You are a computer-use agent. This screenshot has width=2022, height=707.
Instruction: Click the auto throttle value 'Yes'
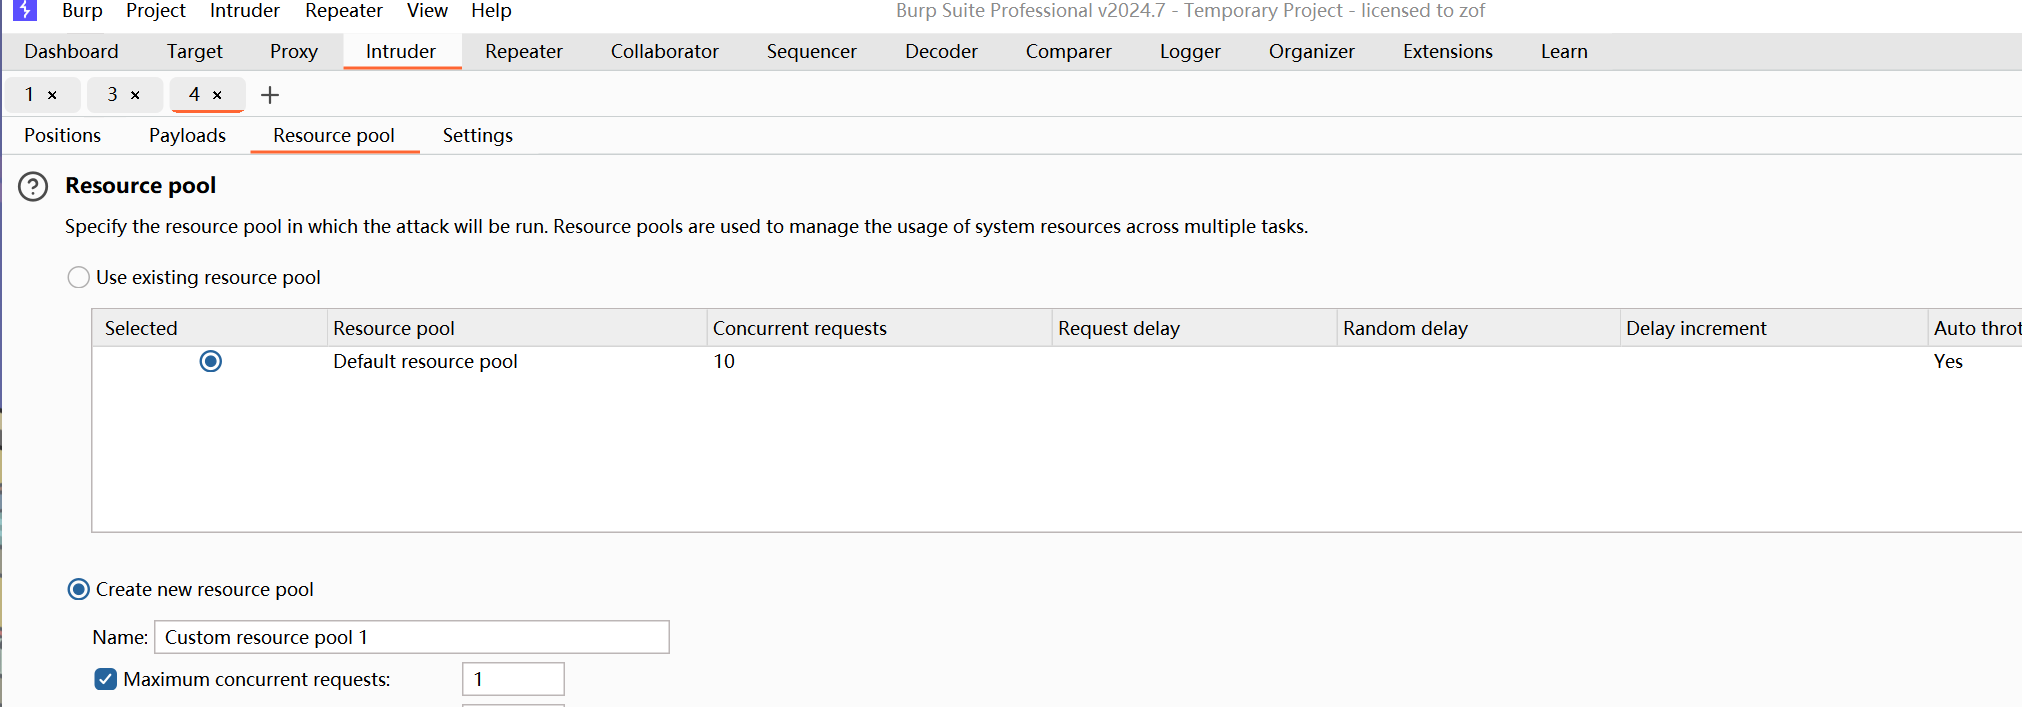(1948, 361)
